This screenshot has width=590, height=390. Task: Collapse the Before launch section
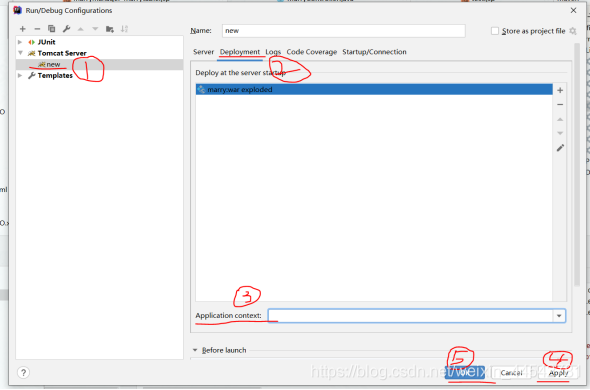195,350
